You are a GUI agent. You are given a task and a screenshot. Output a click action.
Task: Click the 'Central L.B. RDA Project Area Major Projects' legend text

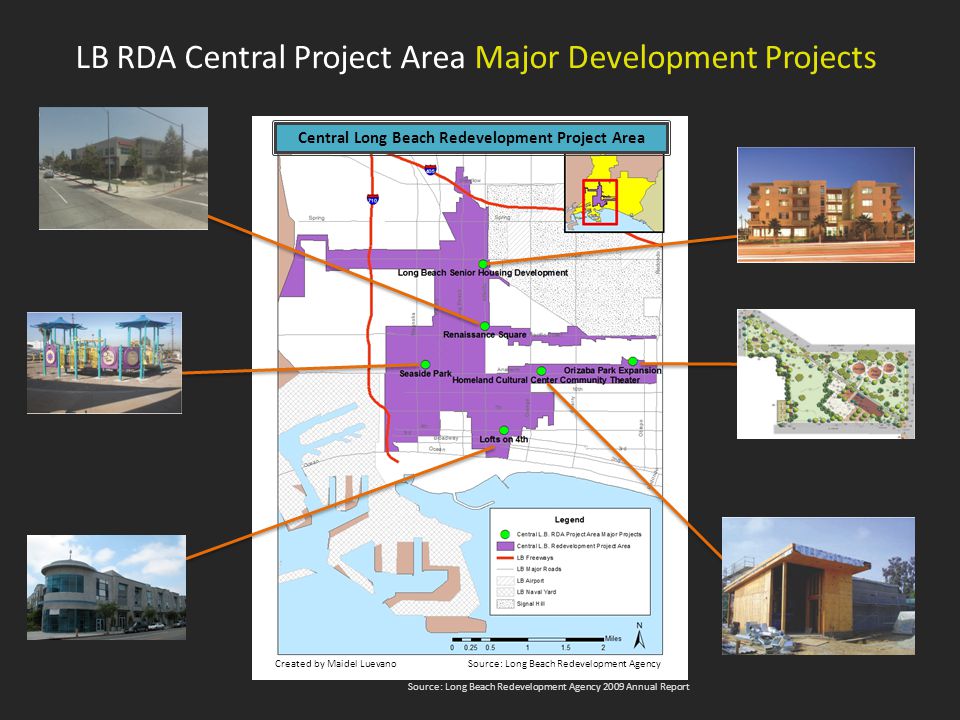click(x=579, y=534)
